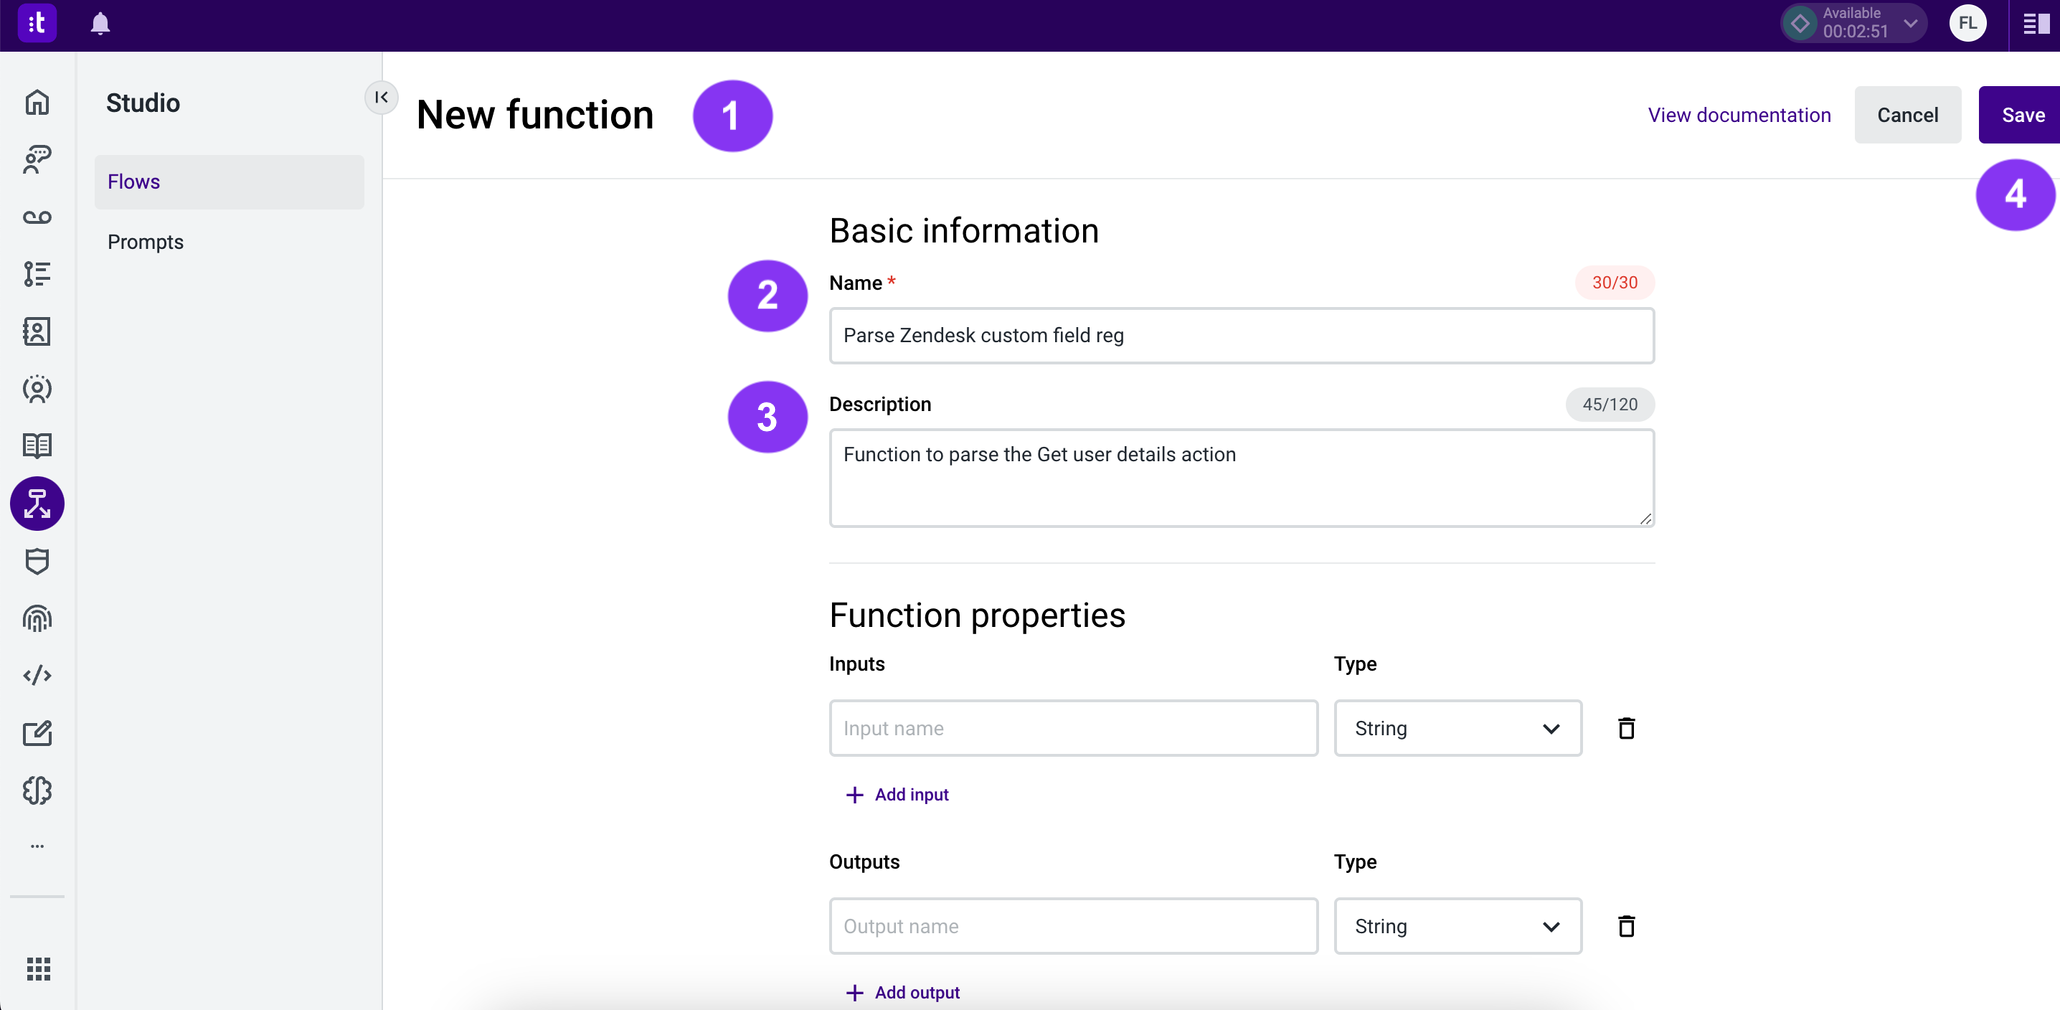Open the output Type String dropdown
This screenshot has height=1010, width=2060.
pyautogui.click(x=1457, y=926)
